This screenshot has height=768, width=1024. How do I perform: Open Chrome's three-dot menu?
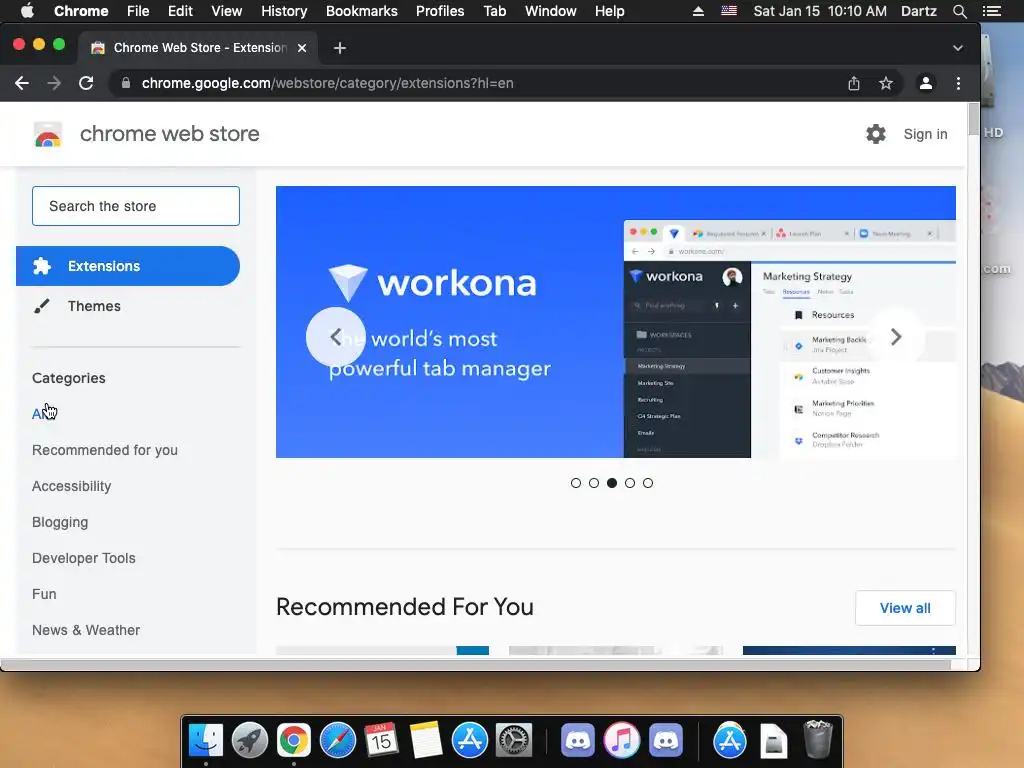(x=958, y=83)
